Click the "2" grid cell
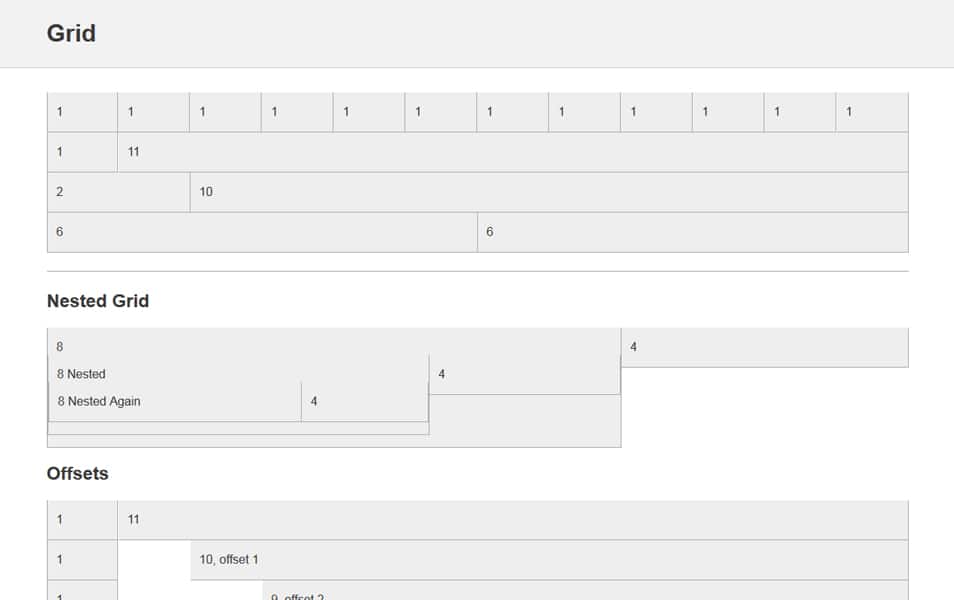This screenshot has width=954, height=600. [118, 192]
